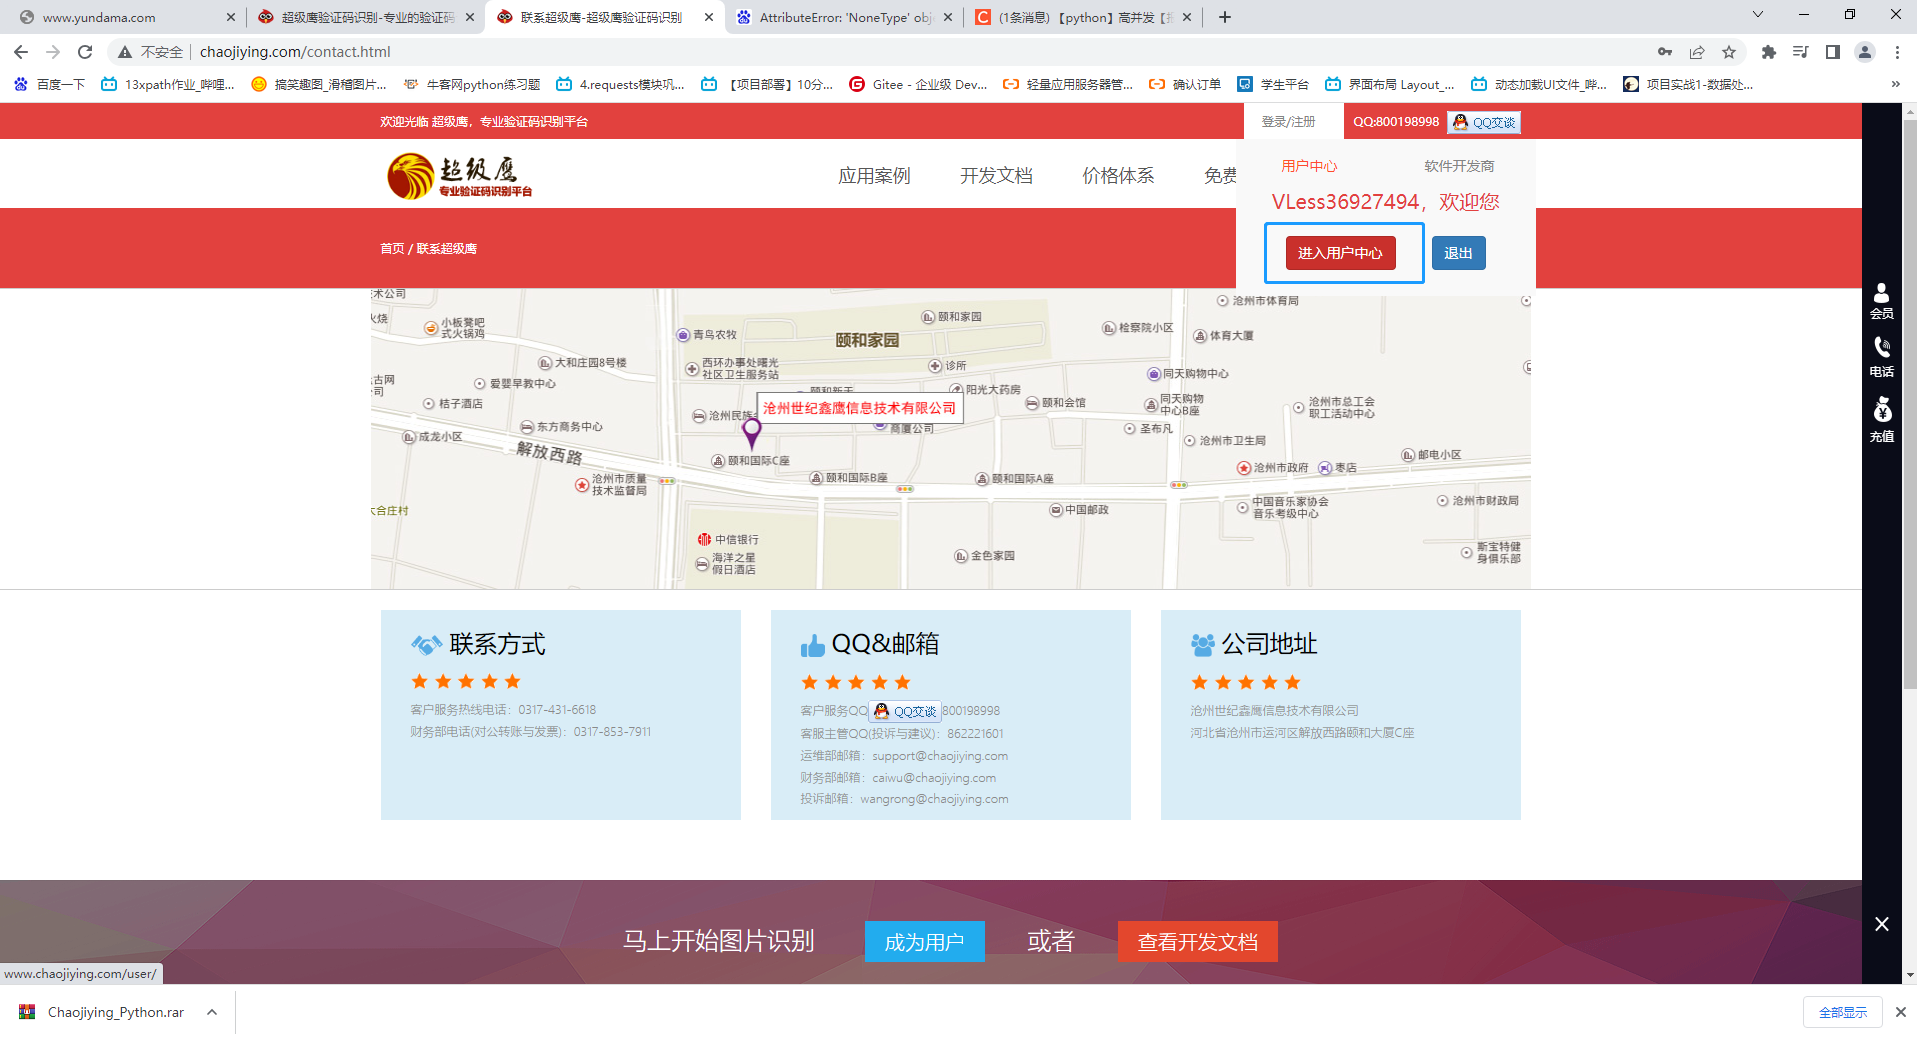Expand the tab search dropdown arrow
Viewport: 1917px width, 1037px height.
coord(1757,15)
